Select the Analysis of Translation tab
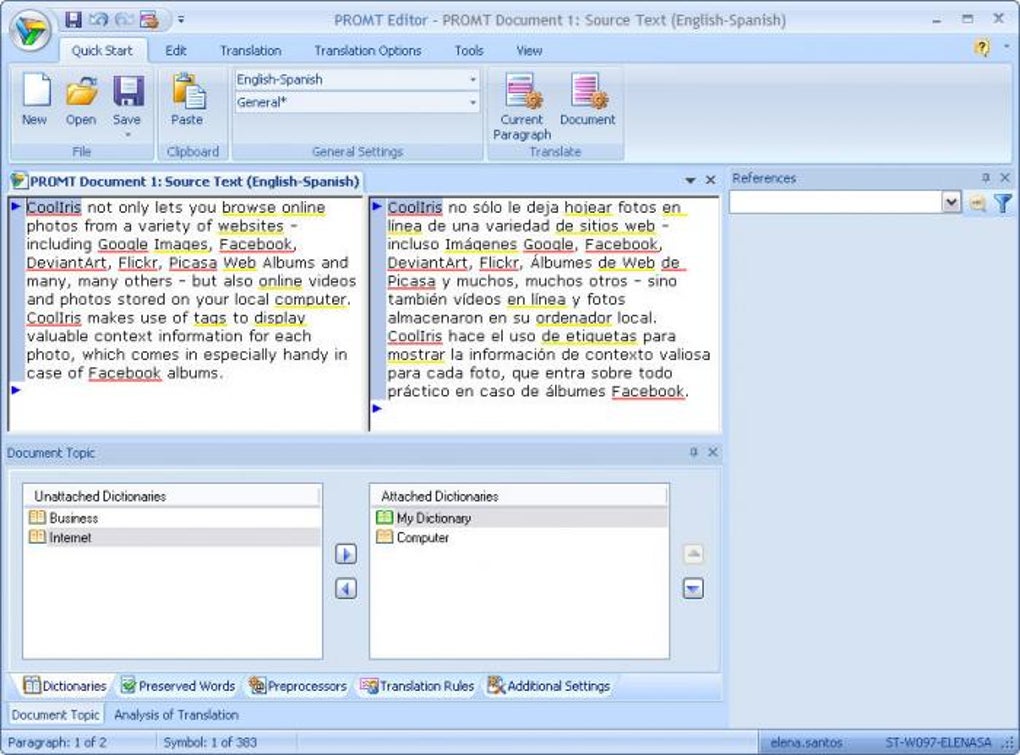Image resolution: width=1020 pixels, height=755 pixels. 176,715
